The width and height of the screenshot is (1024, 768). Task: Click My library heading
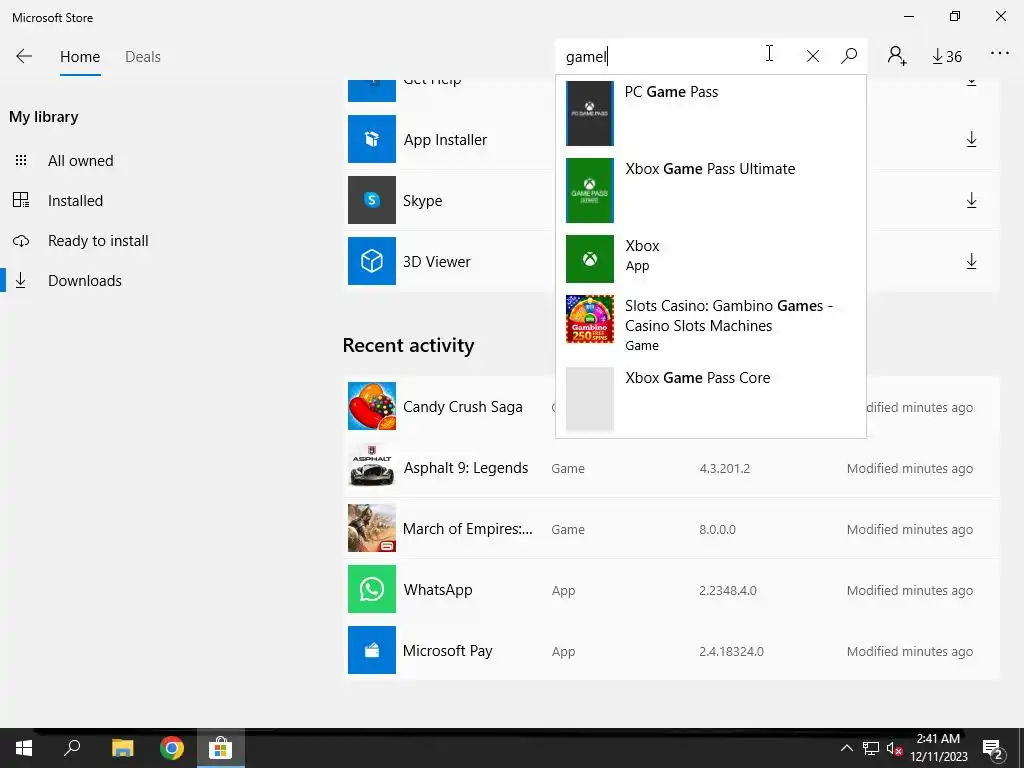tap(44, 117)
